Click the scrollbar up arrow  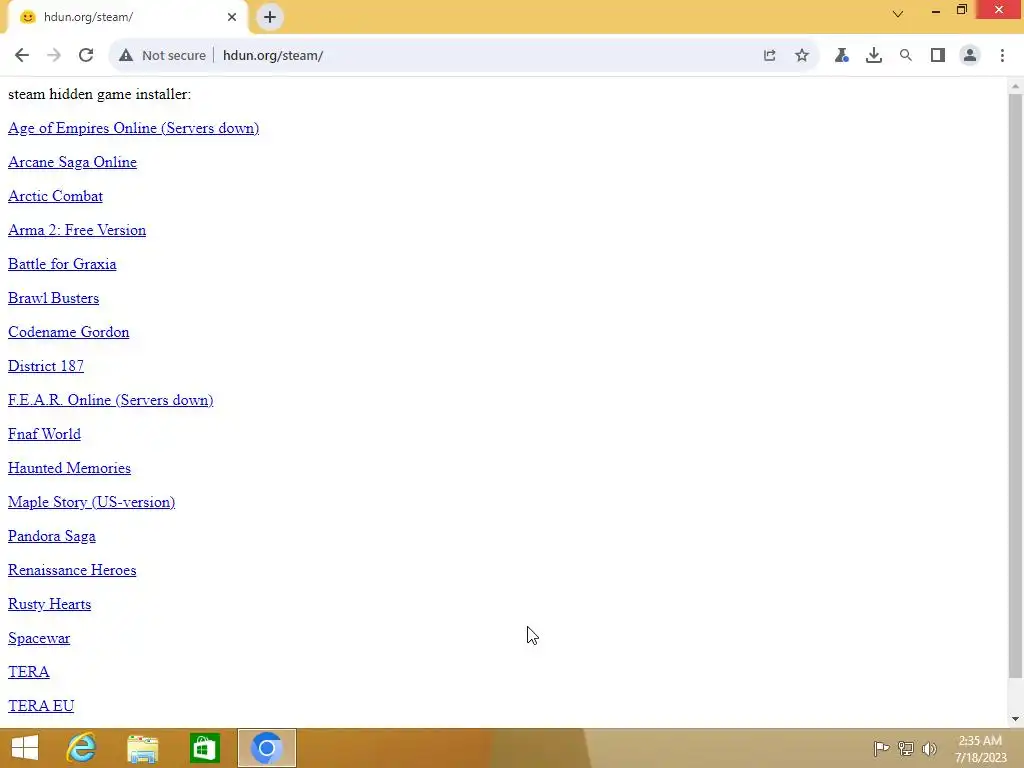[x=1015, y=86]
